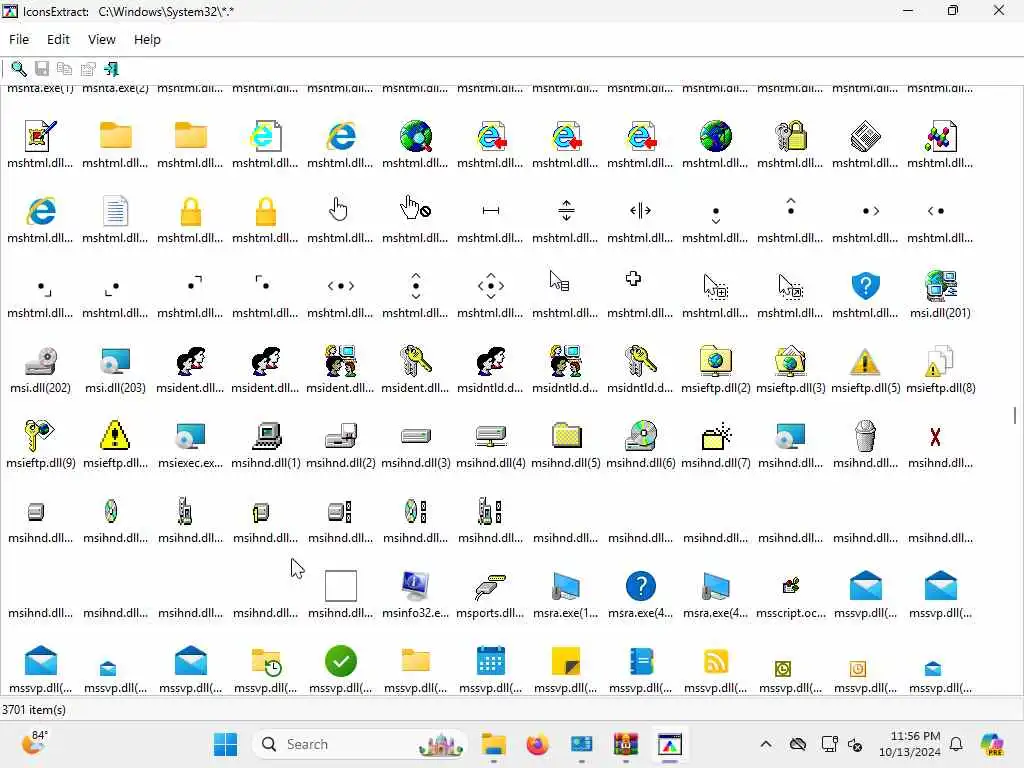1024x768 pixels.
Task: Click the '3701 item(s)' status bar text
Action: point(34,710)
